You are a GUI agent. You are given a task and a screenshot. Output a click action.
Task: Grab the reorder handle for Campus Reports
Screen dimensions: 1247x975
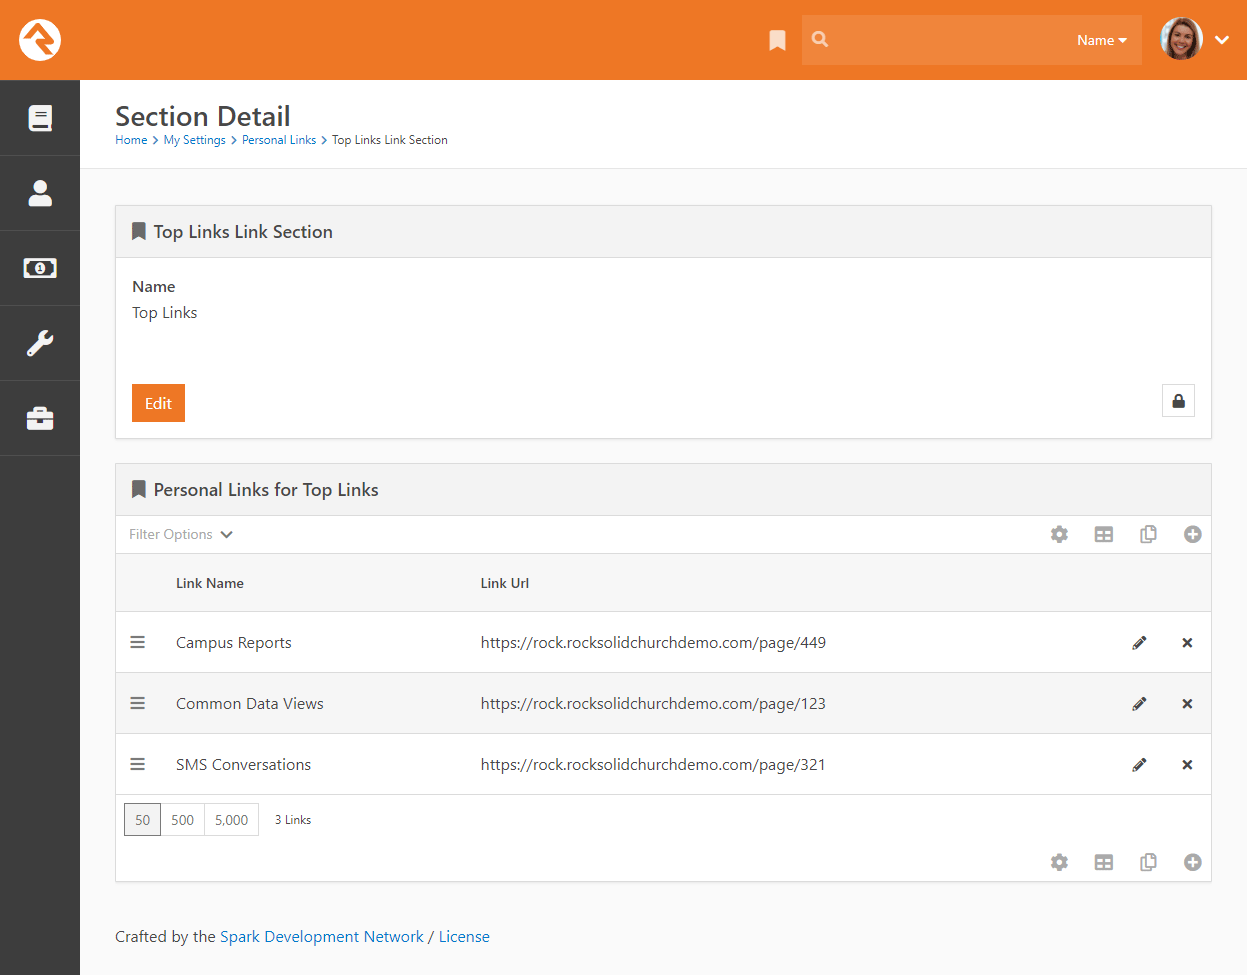click(138, 642)
